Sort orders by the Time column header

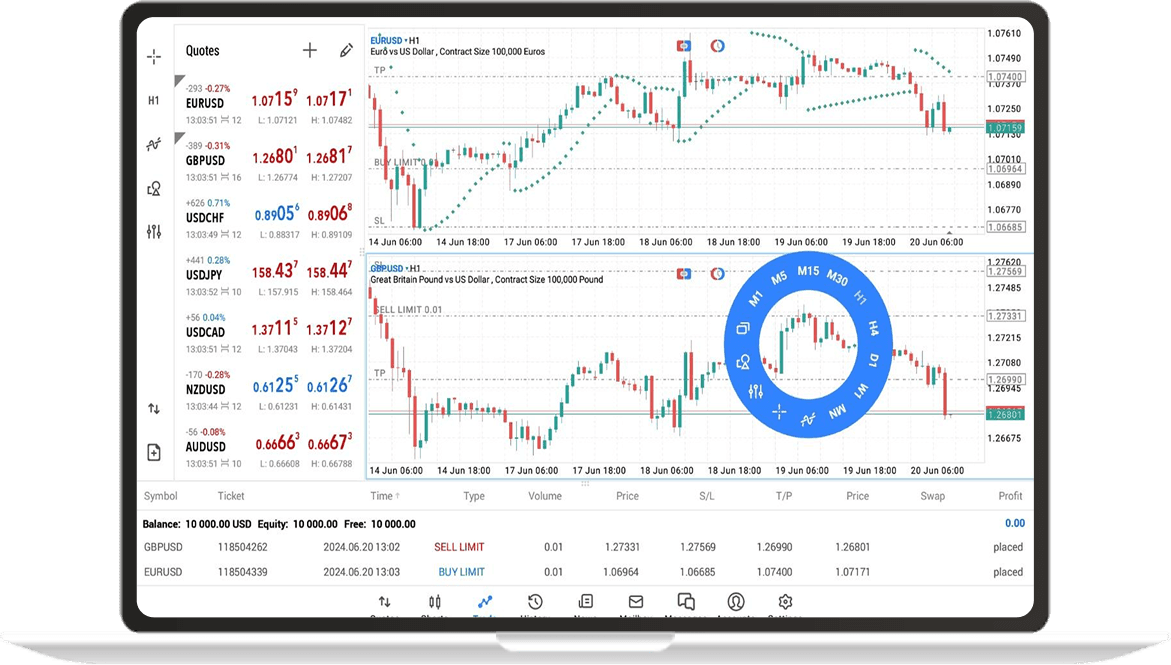click(x=385, y=496)
